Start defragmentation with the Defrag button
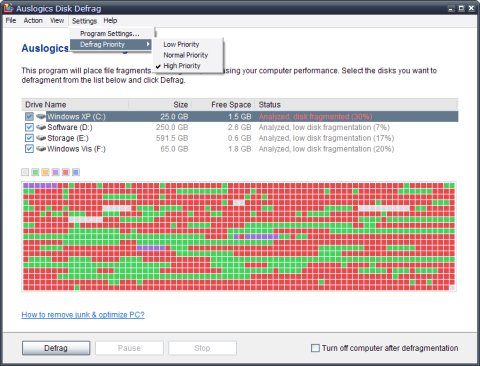The image size is (480, 366). click(56, 348)
